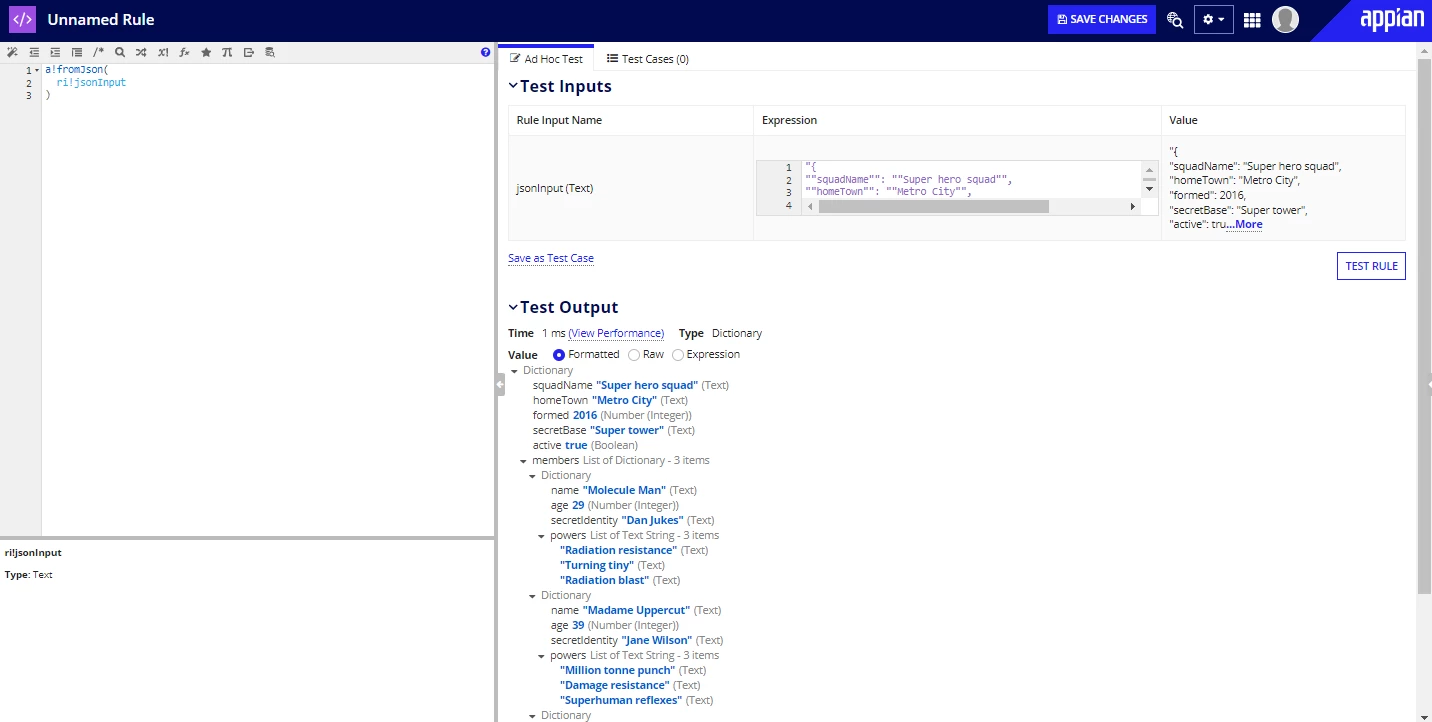Collapse the root Dictionary node
The image size is (1432, 722).
(x=514, y=371)
